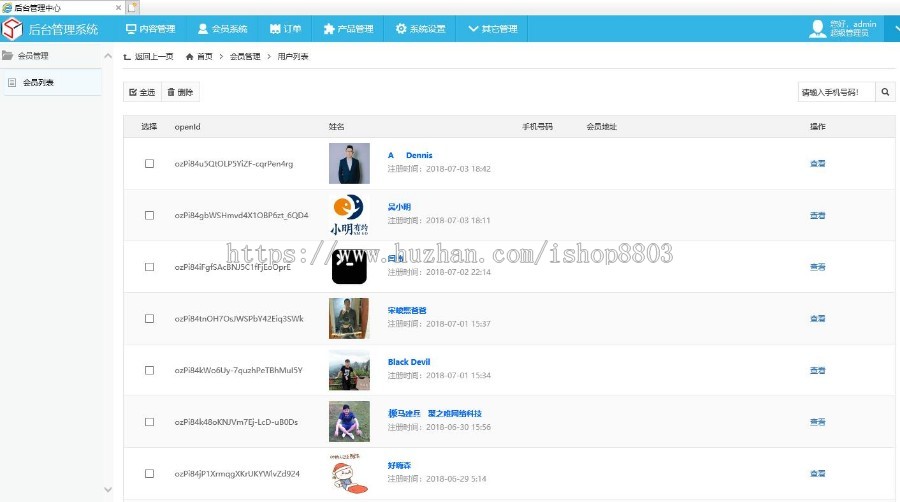Focus the phone number search field
Image resolution: width=900 pixels, height=502 pixels.
click(x=836, y=92)
